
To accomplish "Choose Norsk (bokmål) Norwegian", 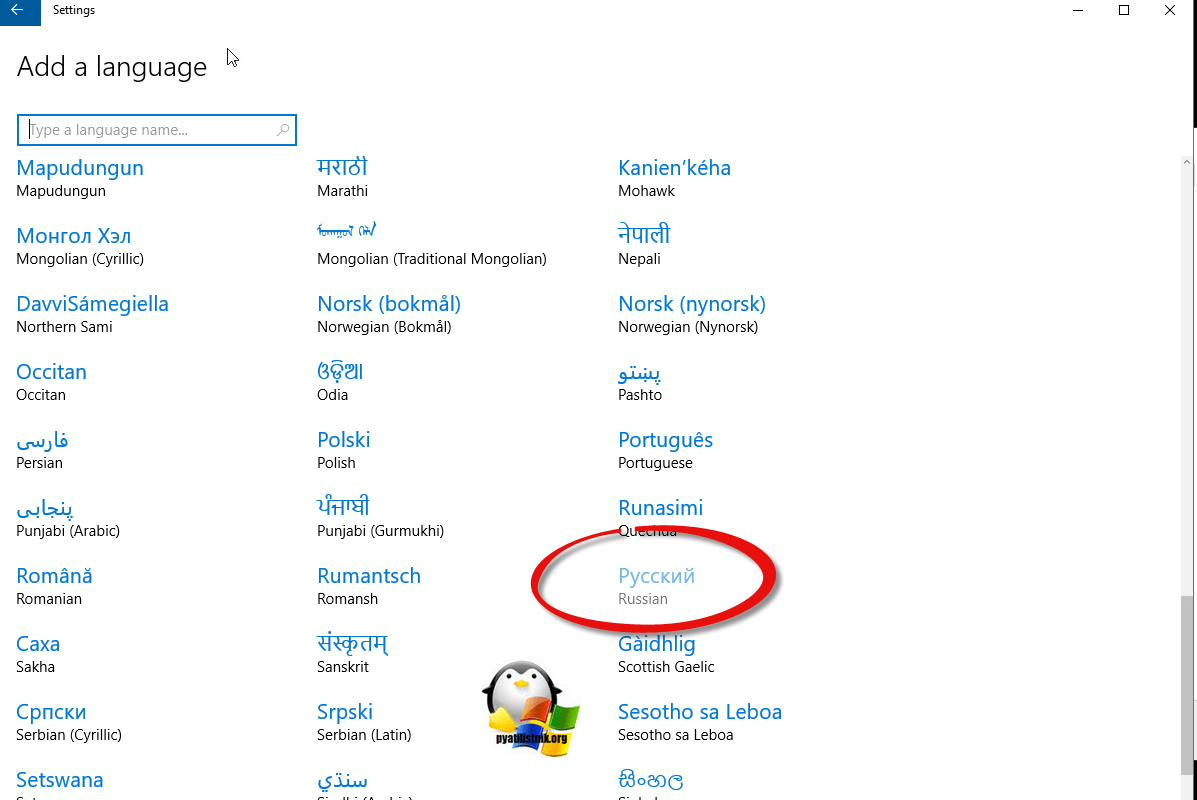I will coord(388,313).
